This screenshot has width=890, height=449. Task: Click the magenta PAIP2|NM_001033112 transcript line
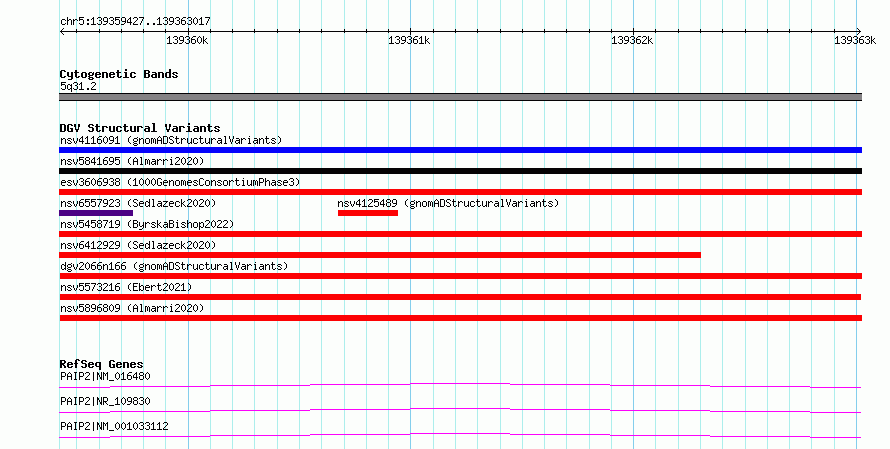tap(460, 436)
